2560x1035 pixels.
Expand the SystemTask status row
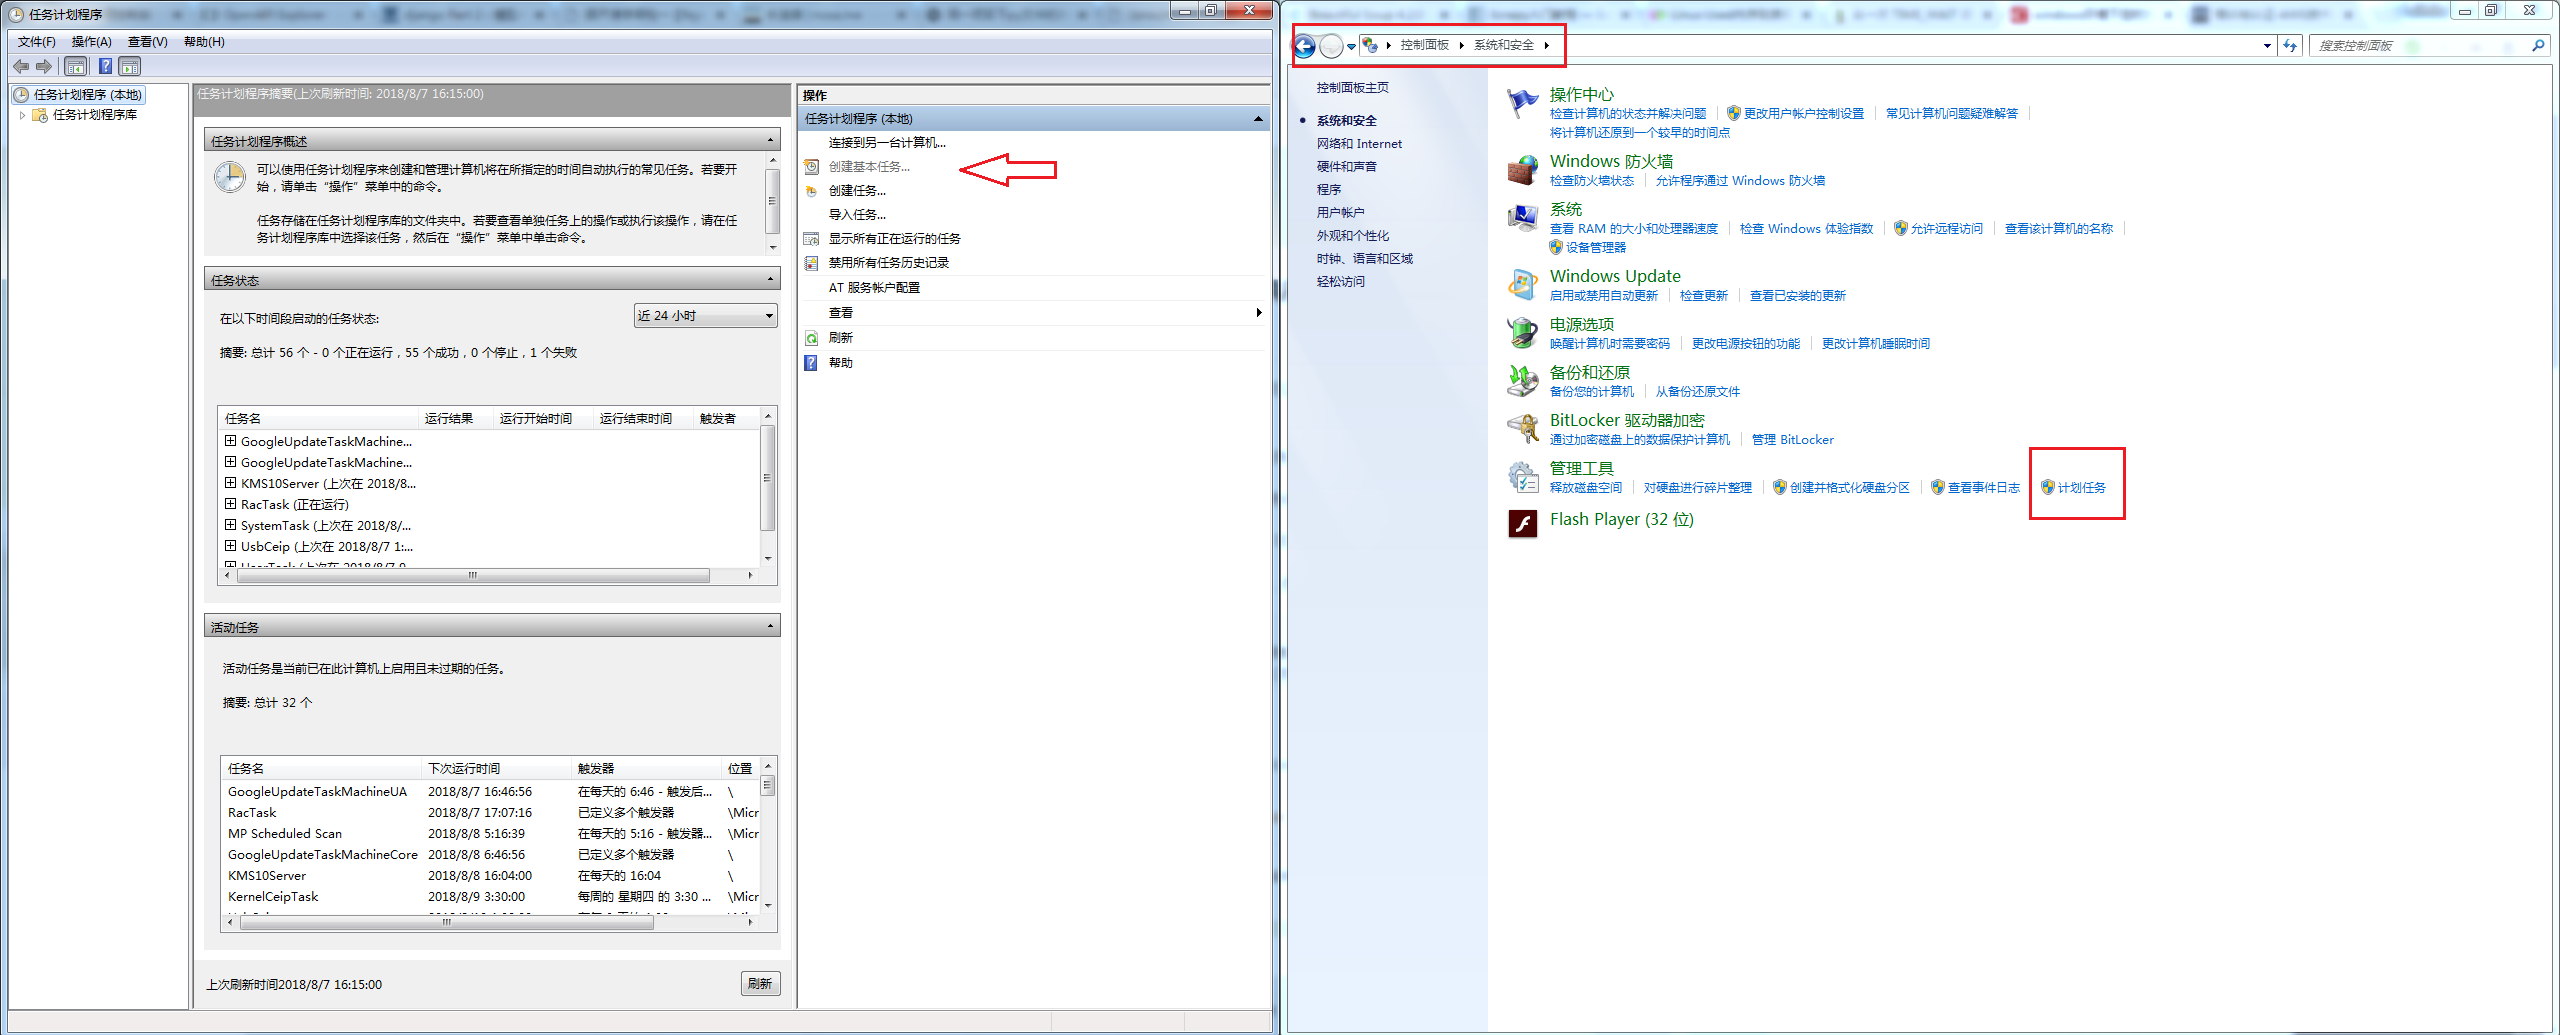230,525
